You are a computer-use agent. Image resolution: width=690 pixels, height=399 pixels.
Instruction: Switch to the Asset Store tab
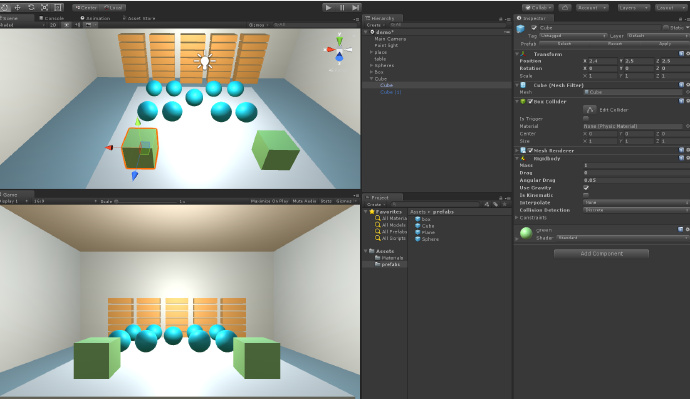tap(139, 18)
